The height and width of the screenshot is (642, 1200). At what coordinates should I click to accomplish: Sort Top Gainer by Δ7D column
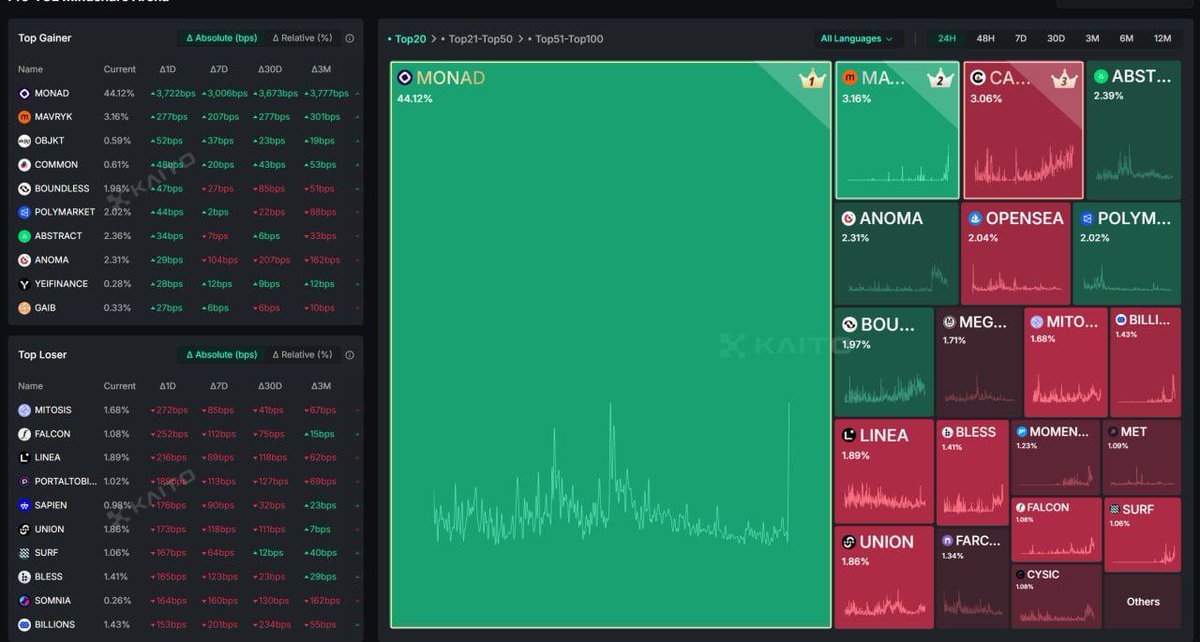pos(218,69)
